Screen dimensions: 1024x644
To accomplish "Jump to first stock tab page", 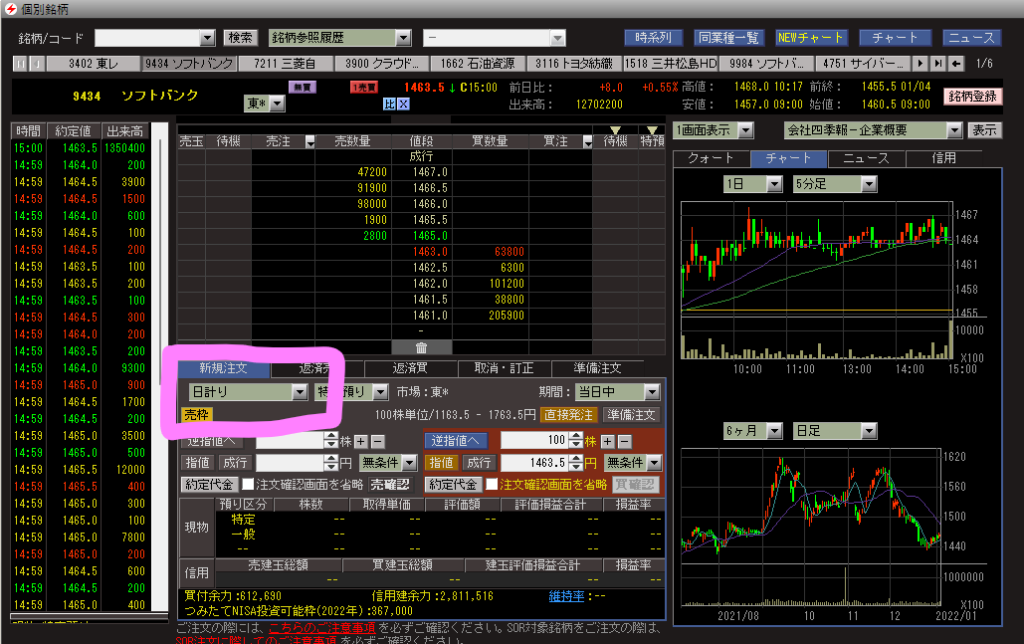I will (x=20, y=63).
